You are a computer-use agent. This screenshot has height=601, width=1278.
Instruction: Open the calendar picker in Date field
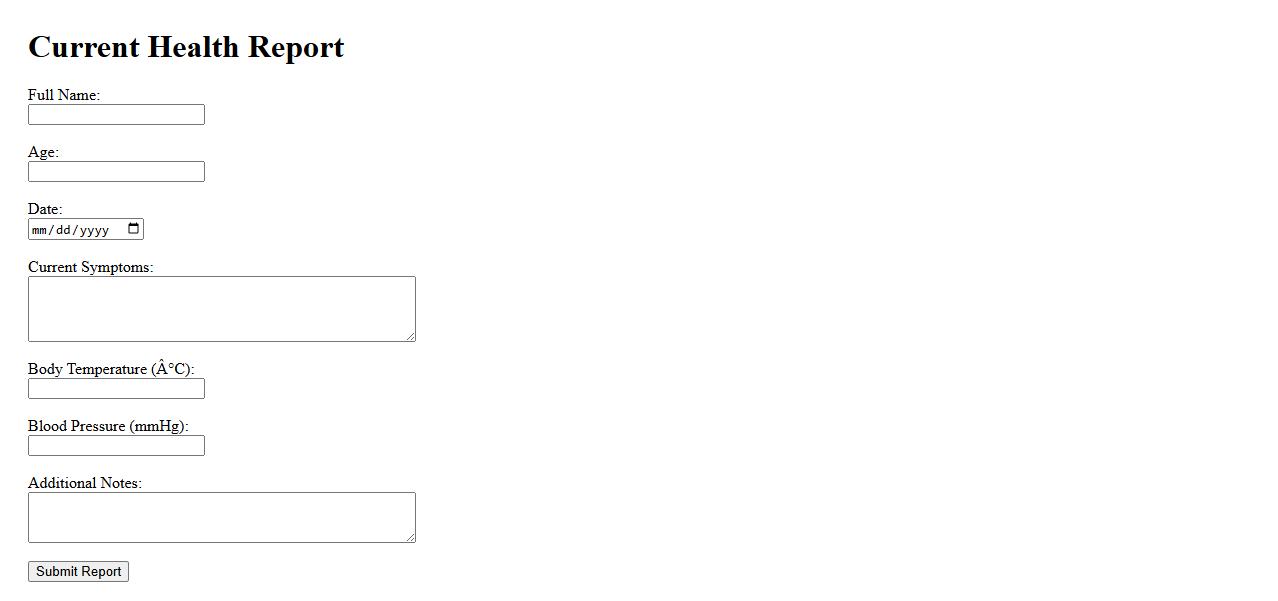click(x=134, y=229)
